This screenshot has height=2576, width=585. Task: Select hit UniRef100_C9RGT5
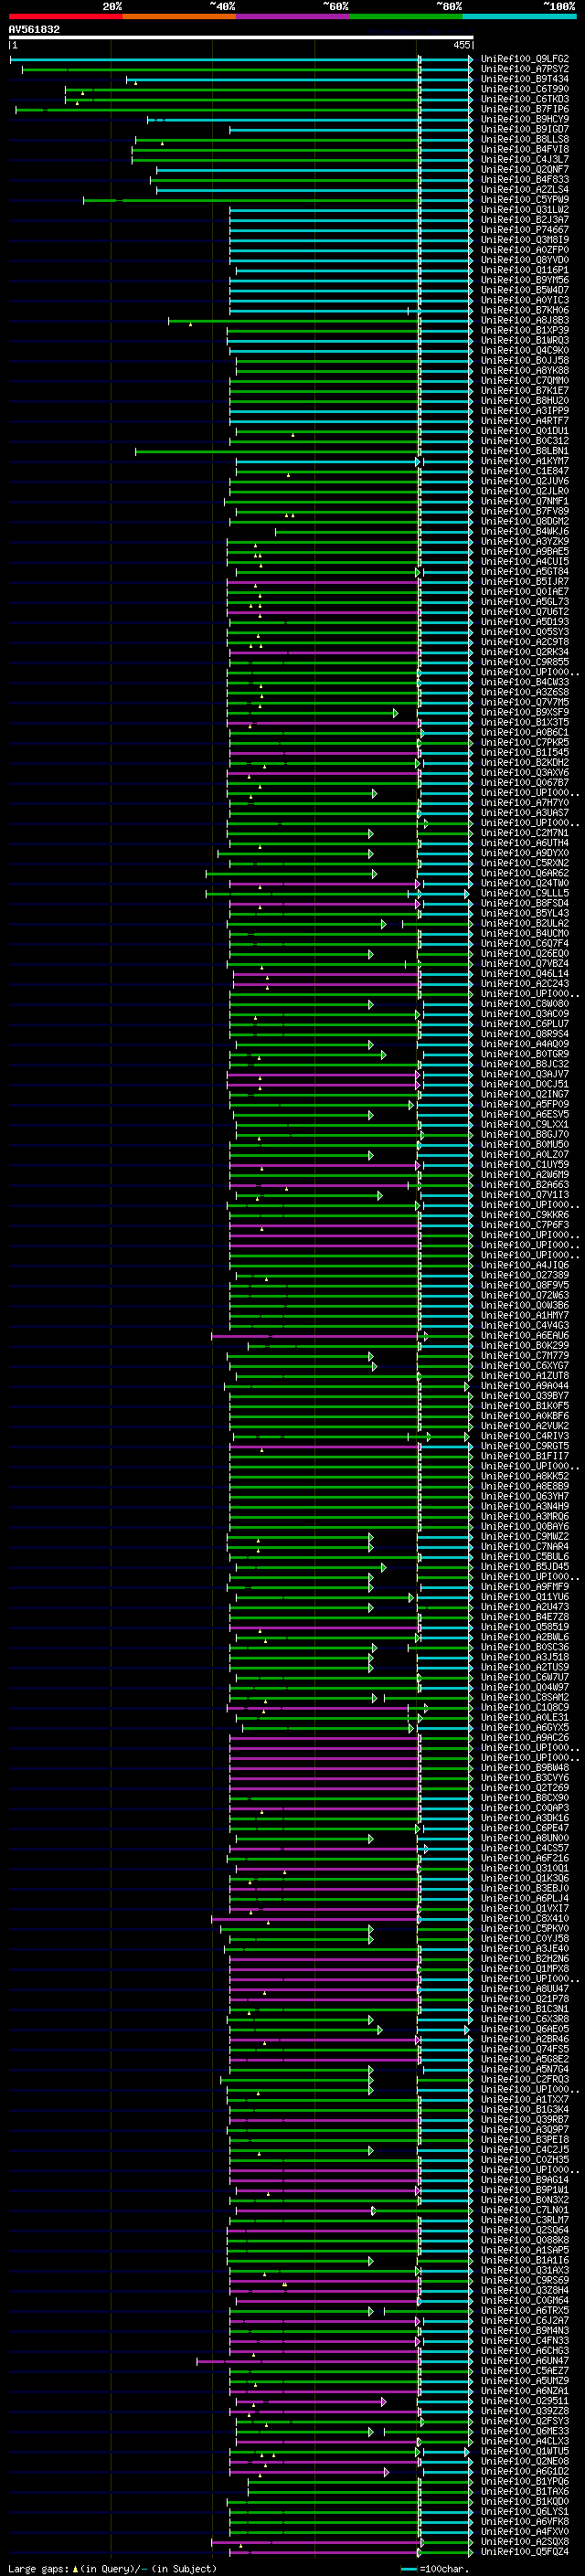(525, 1446)
